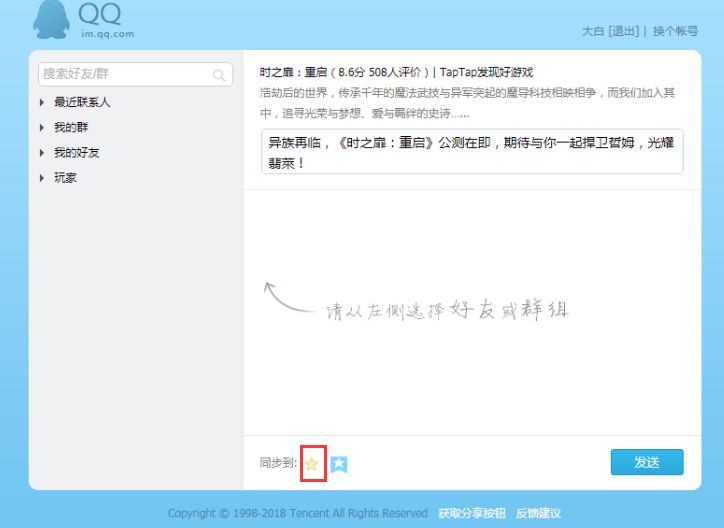This screenshot has height=528, width=724.
Task: Click the 大白 username text
Action: (593, 31)
